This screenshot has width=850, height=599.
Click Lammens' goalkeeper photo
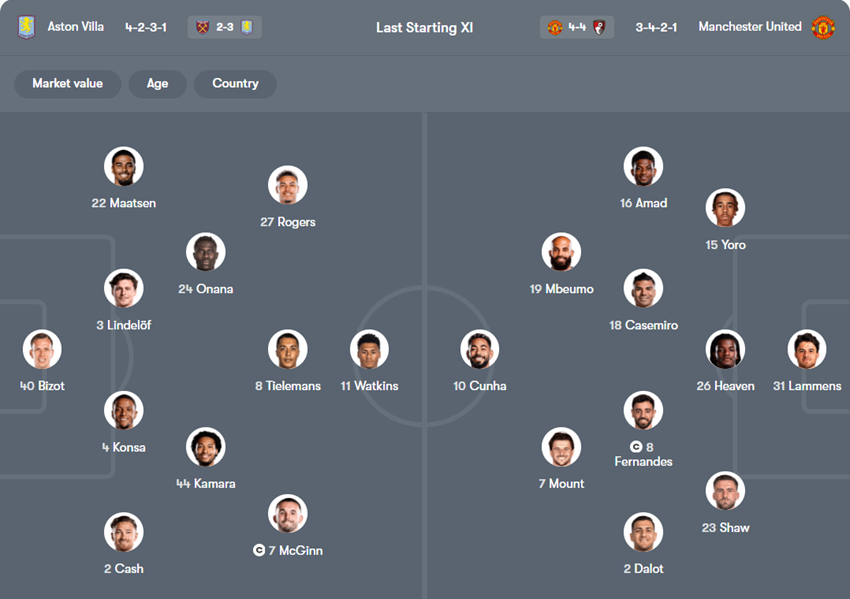[806, 350]
